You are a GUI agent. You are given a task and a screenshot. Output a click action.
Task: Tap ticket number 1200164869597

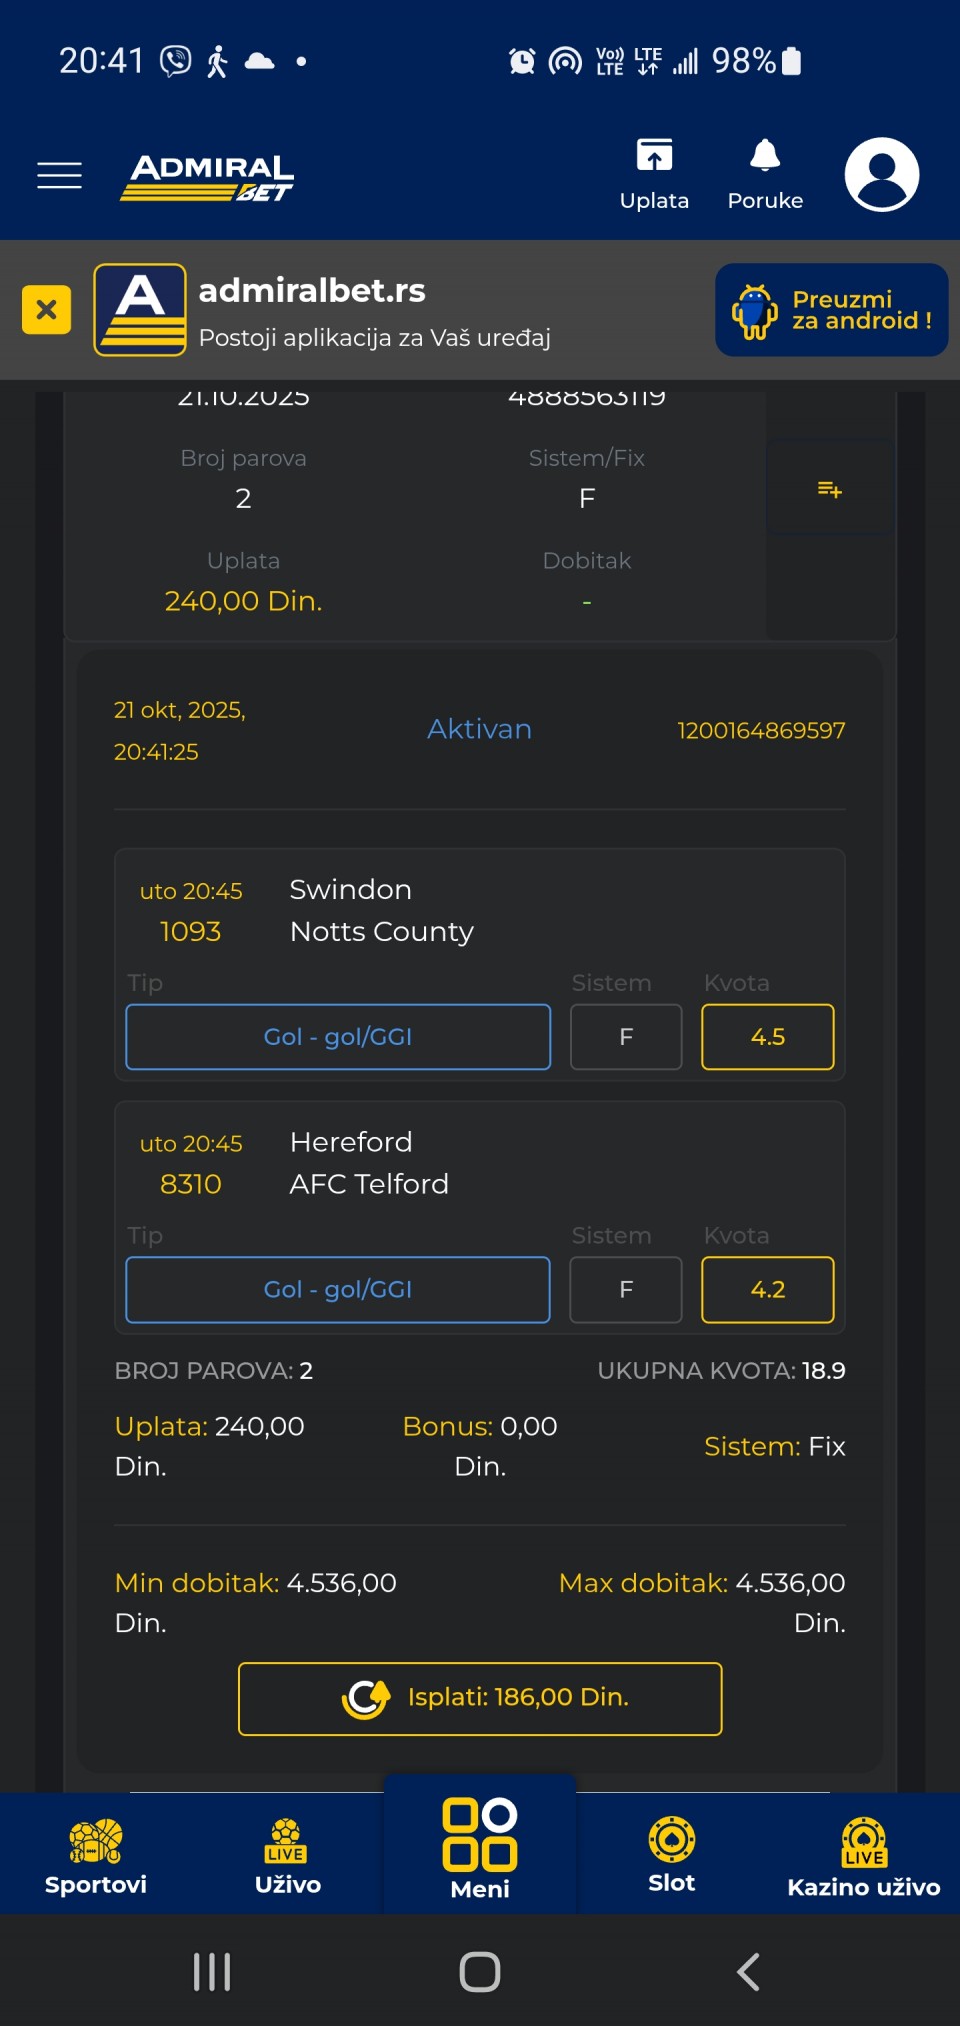click(x=761, y=731)
